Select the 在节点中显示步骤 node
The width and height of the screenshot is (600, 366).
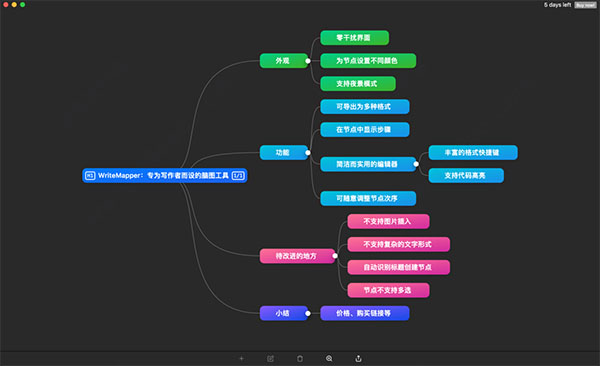coord(365,130)
